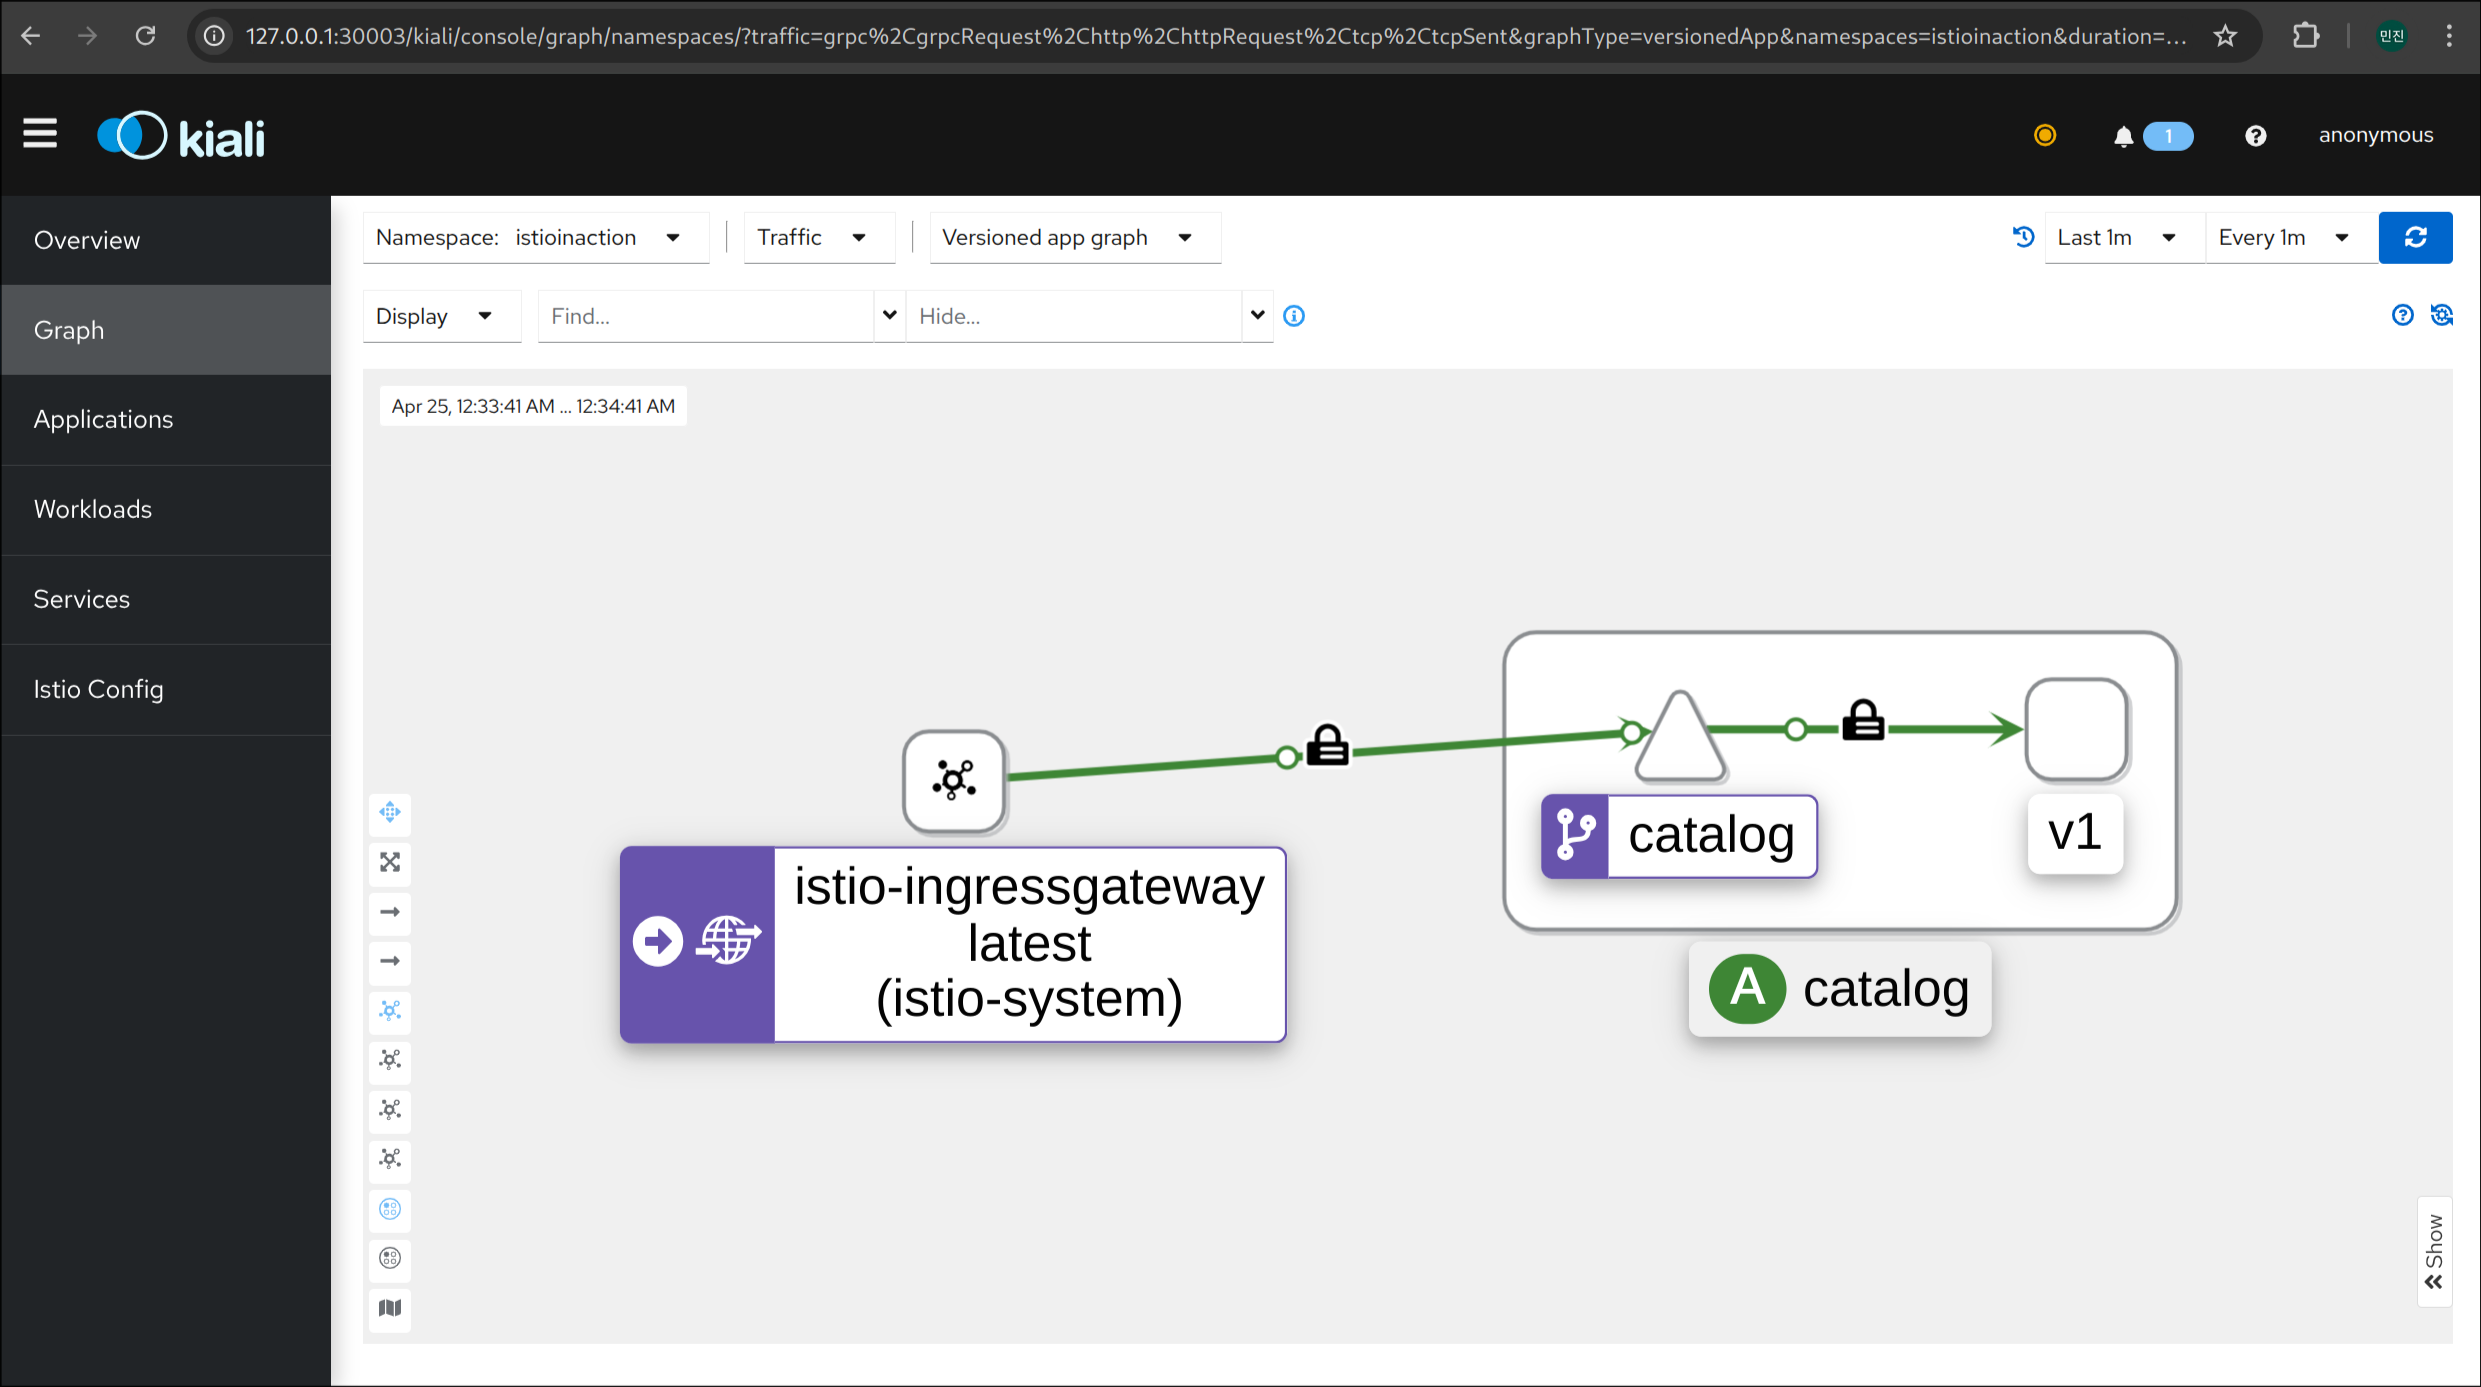
Task: Click the lock icon on the ingress-to-catalog edge
Action: click(x=1328, y=746)
